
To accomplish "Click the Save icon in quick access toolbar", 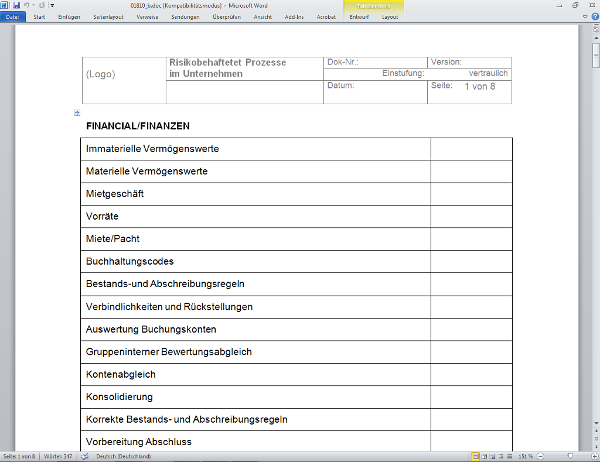I will (16, 5).
